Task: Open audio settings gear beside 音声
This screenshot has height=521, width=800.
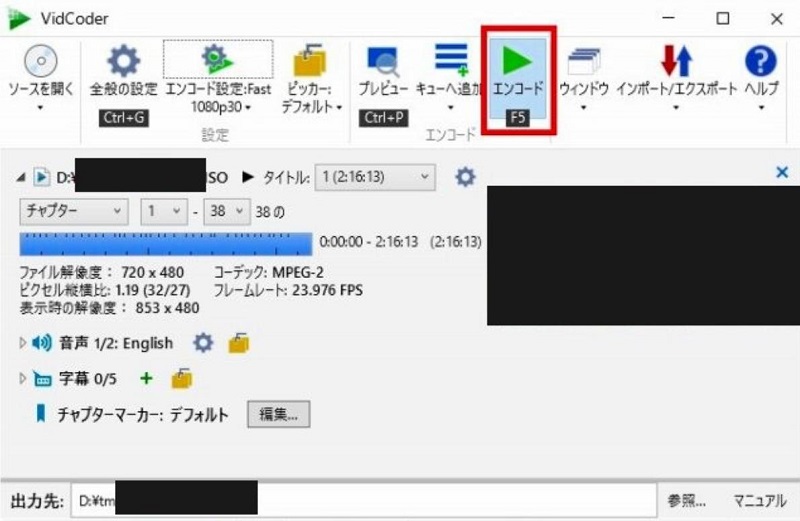Action: click(x=203, y=343)
